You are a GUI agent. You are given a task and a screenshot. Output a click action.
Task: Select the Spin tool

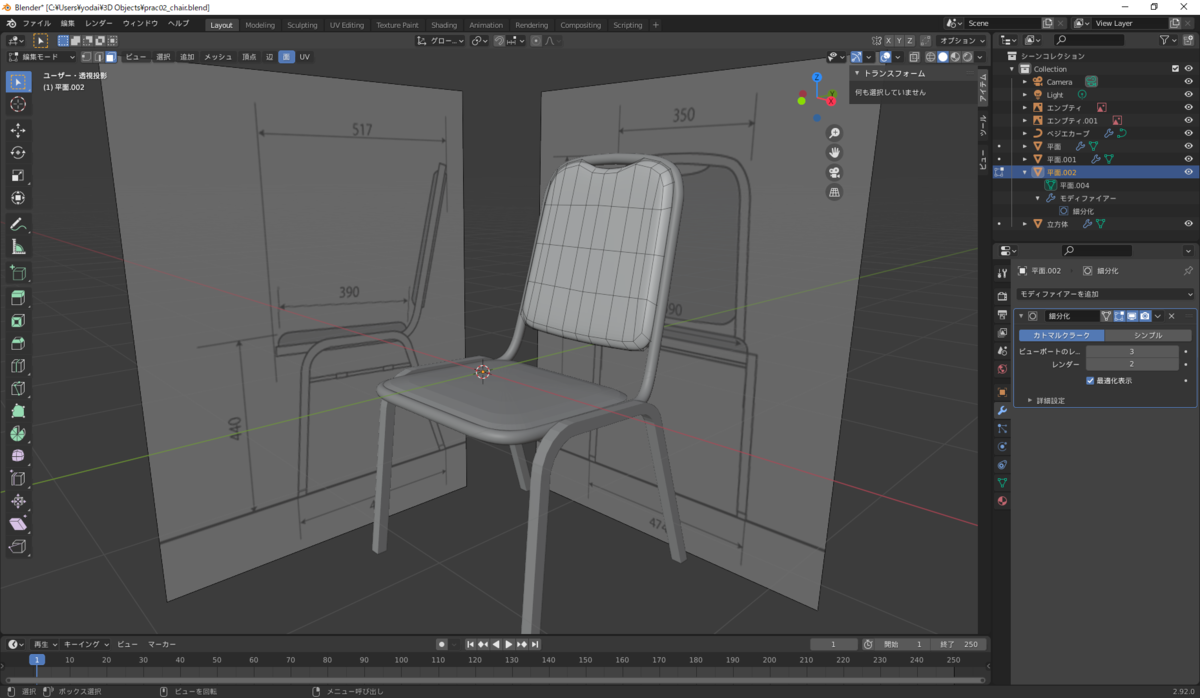pos(18,433)
